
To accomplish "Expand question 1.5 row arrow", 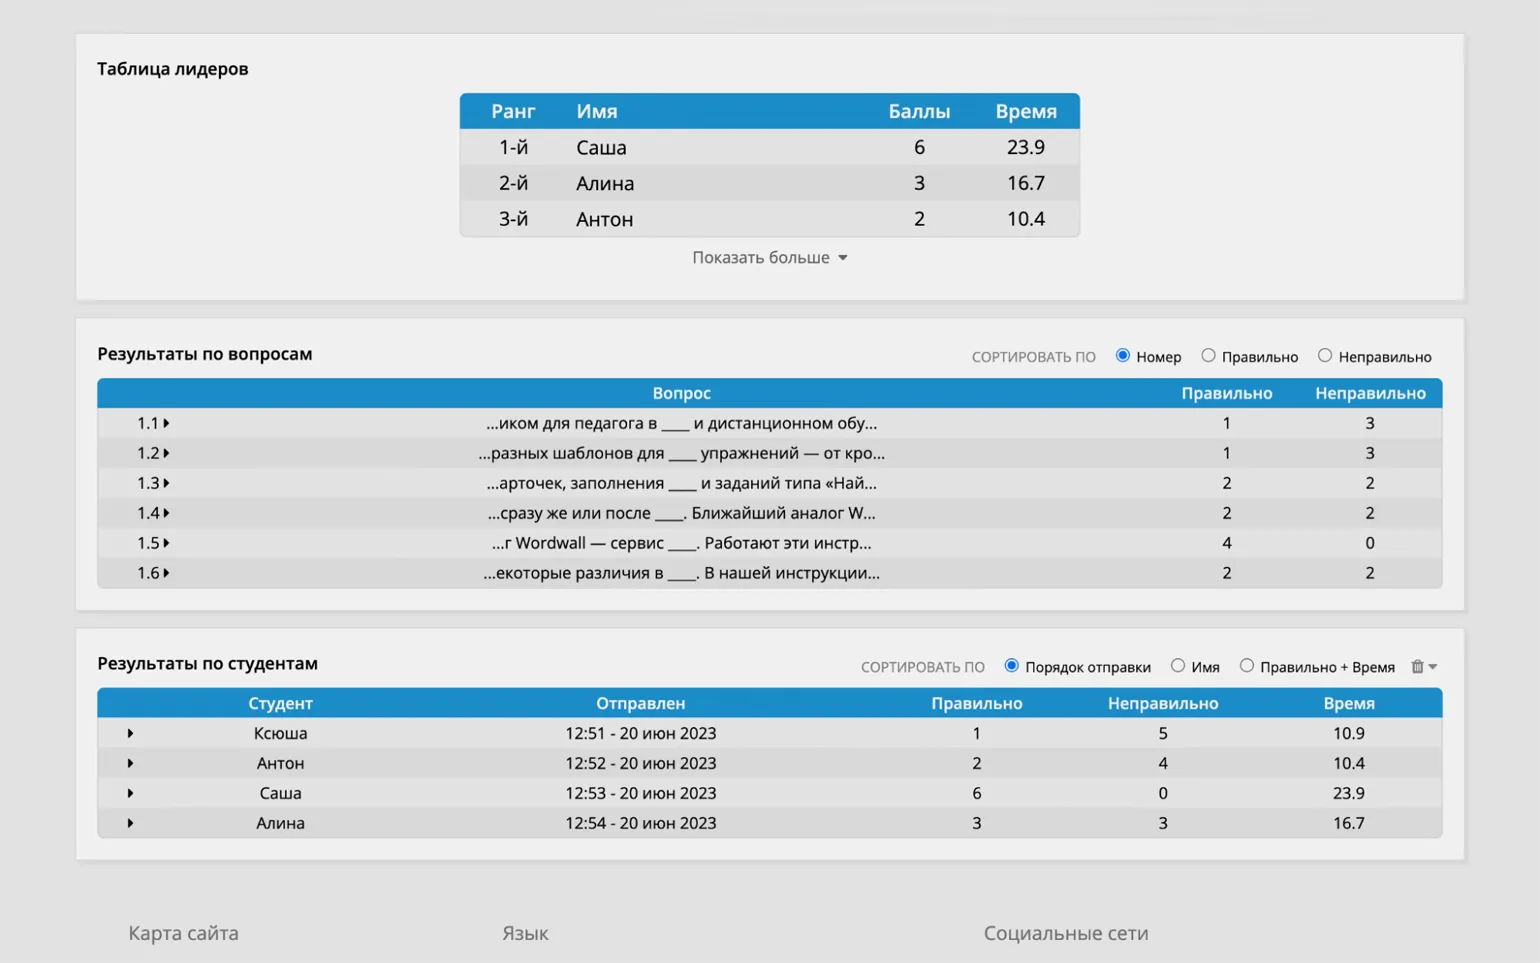I will (166, 543).
